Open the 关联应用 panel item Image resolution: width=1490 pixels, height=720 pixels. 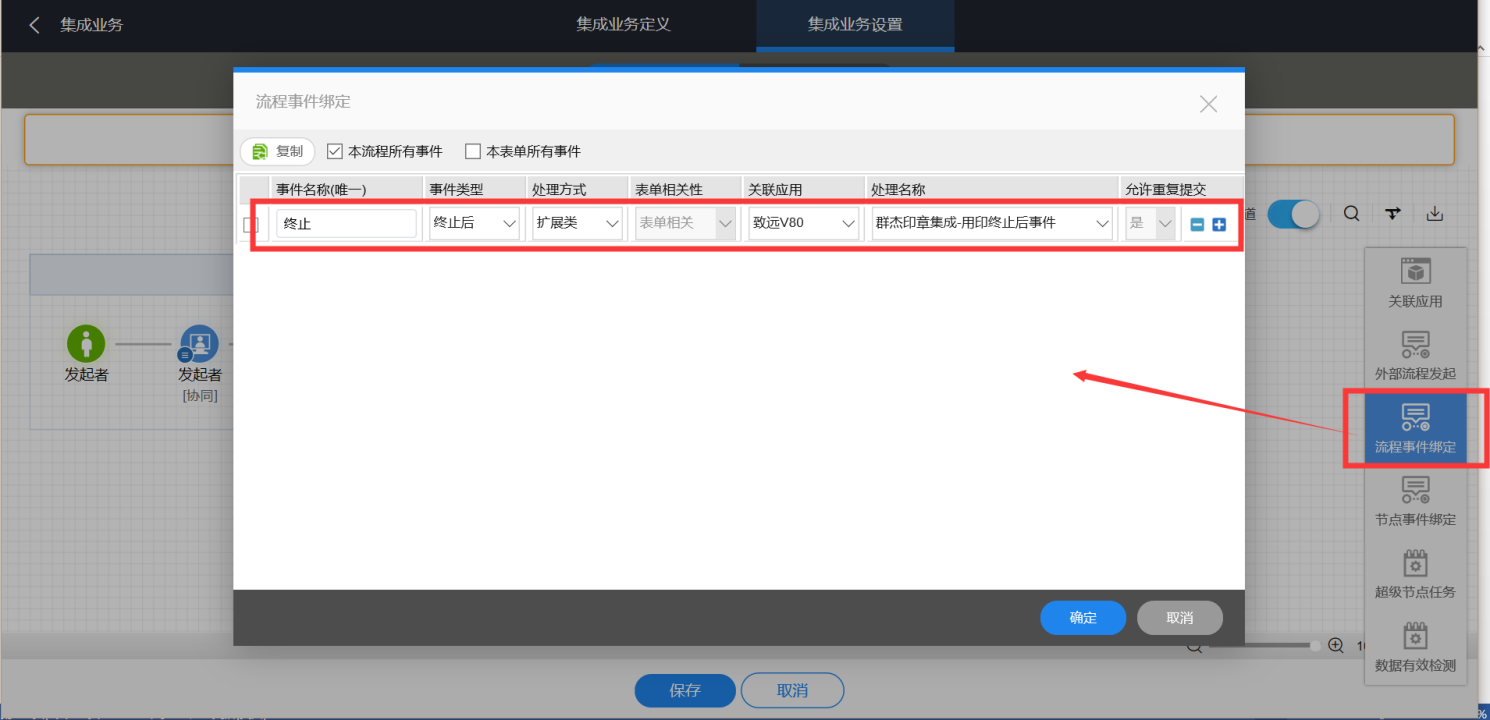(x=1415, y=283)
